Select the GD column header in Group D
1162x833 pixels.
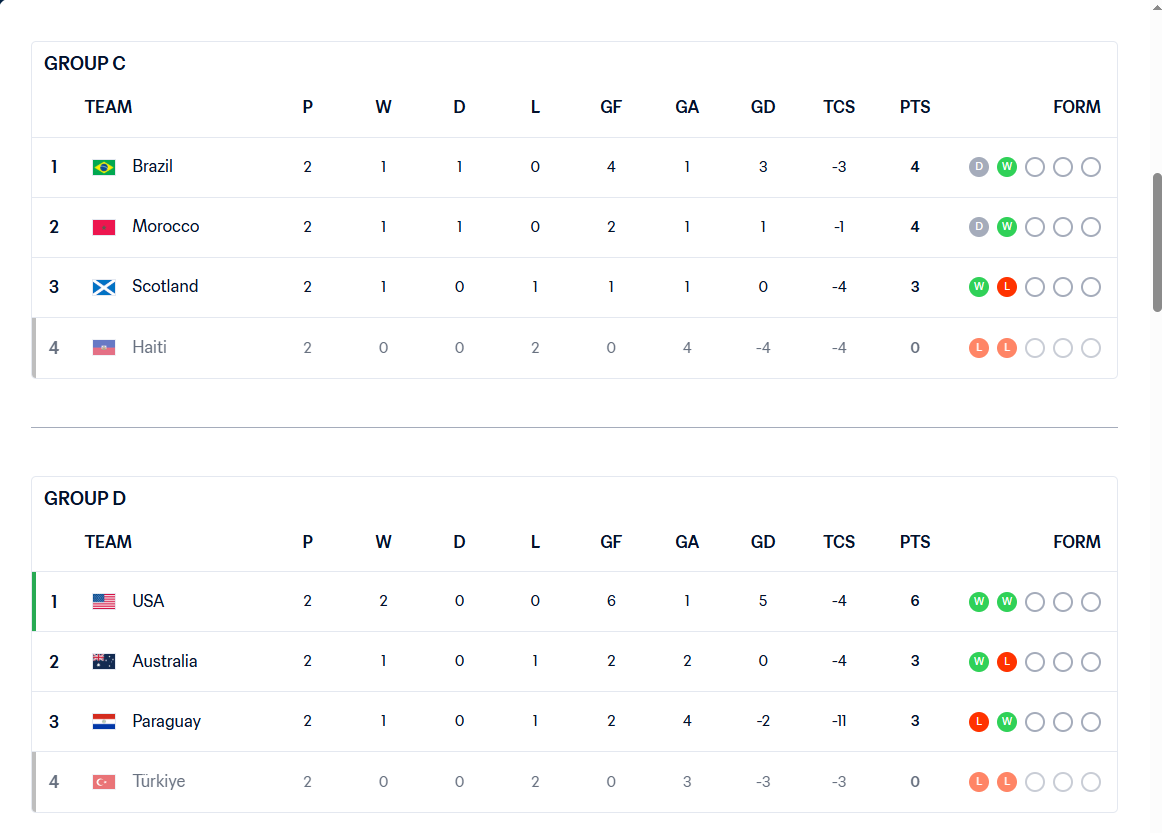click(763, 542)
